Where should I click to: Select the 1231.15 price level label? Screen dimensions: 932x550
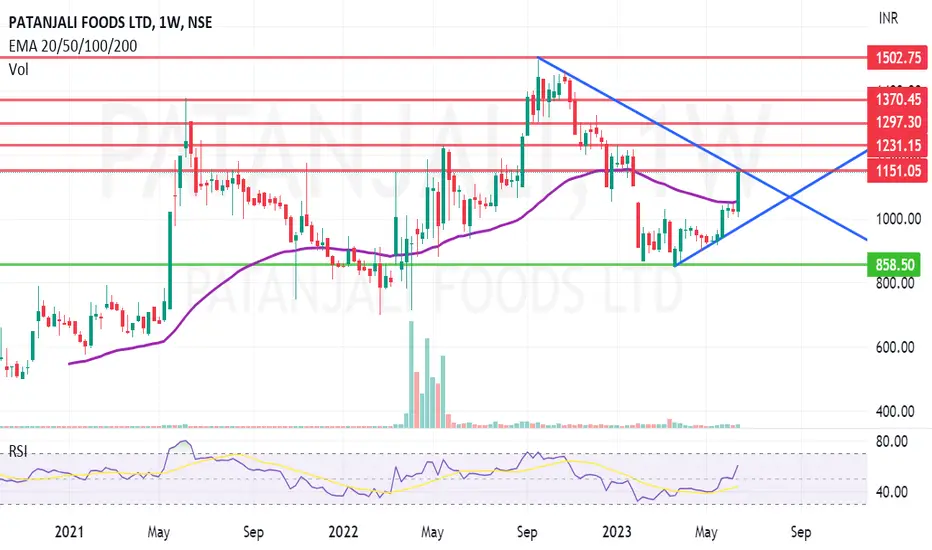pos(898,146)
